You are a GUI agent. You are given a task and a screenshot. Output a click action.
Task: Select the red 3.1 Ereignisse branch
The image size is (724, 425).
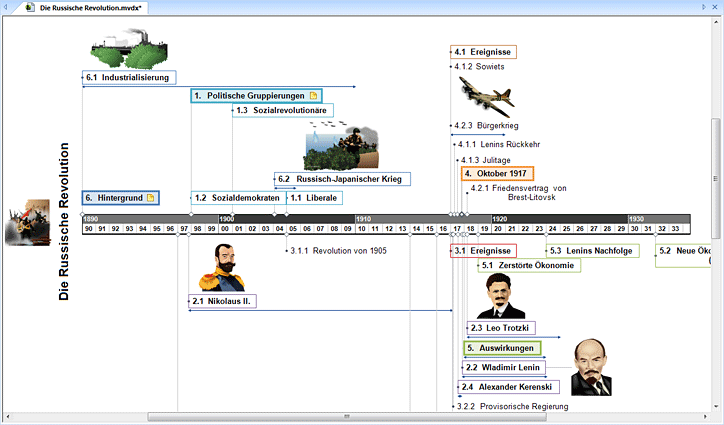[483, 251]
